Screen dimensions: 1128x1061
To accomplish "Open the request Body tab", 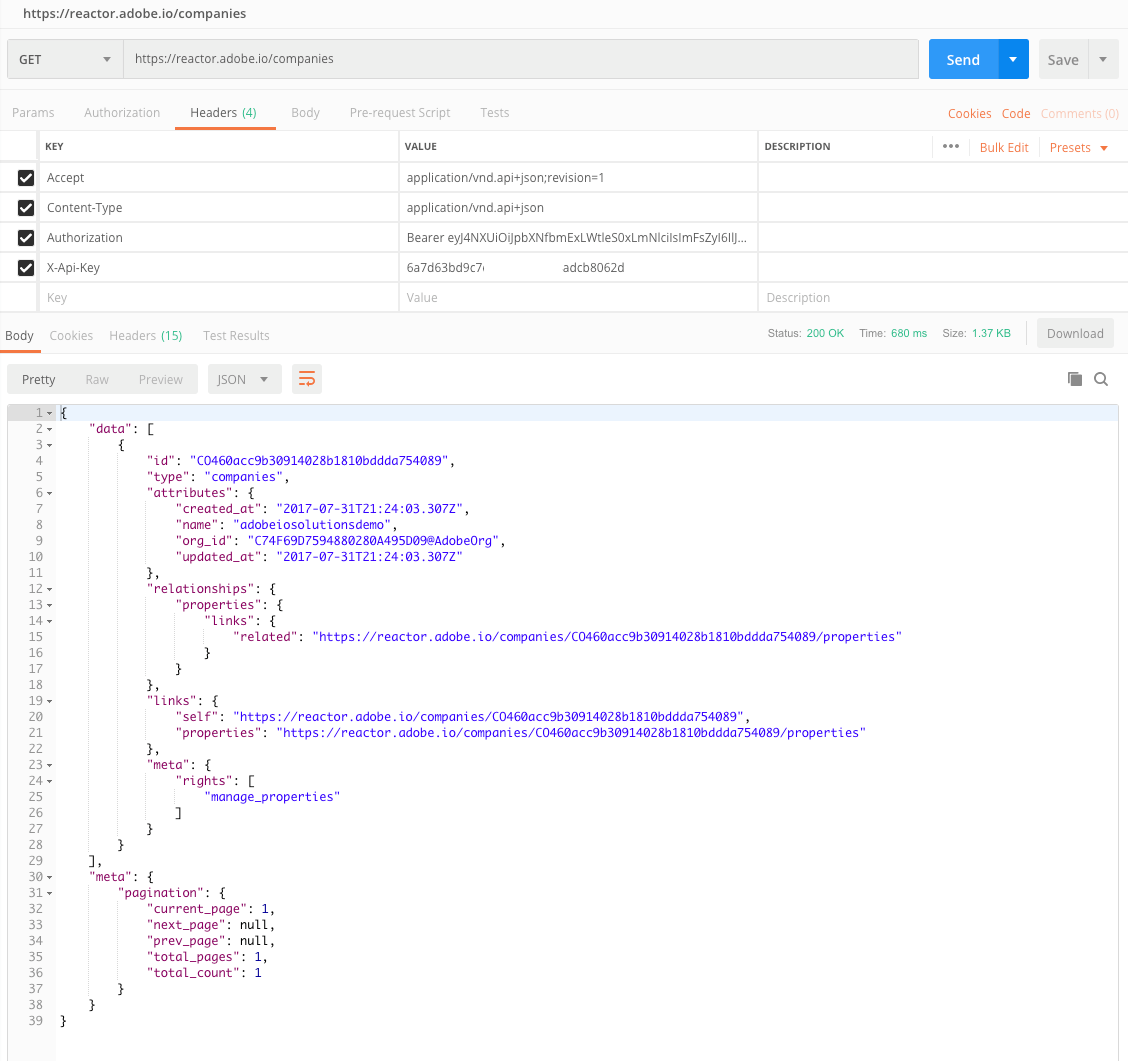I will click(305, 113).
